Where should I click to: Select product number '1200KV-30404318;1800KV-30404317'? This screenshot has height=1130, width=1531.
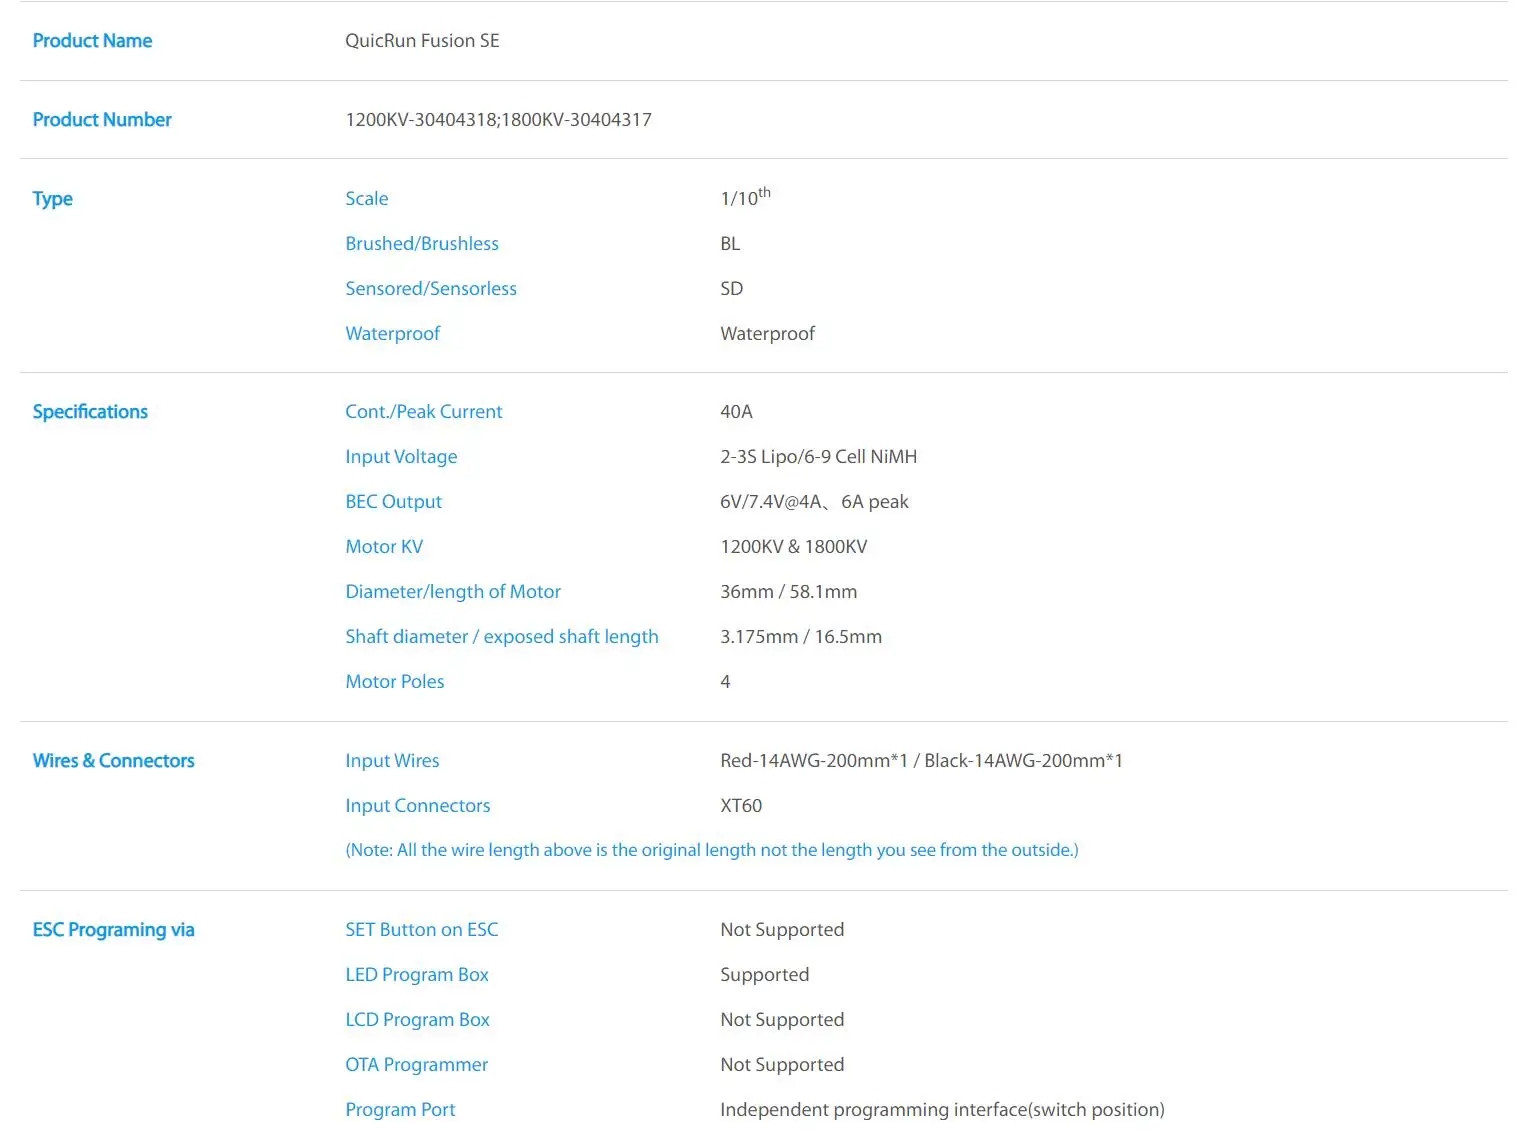pyautogui.click(x=498, y=120)
